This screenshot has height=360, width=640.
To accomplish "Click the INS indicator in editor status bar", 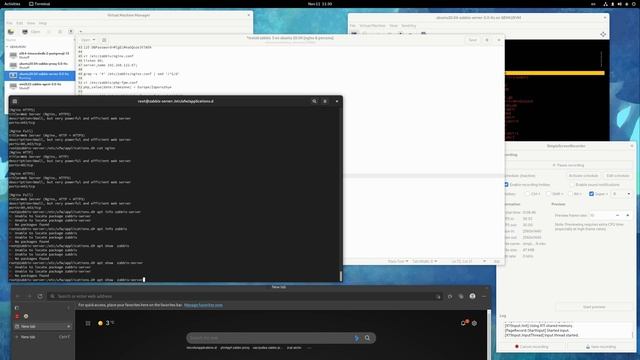I will (x=497, y=261).
